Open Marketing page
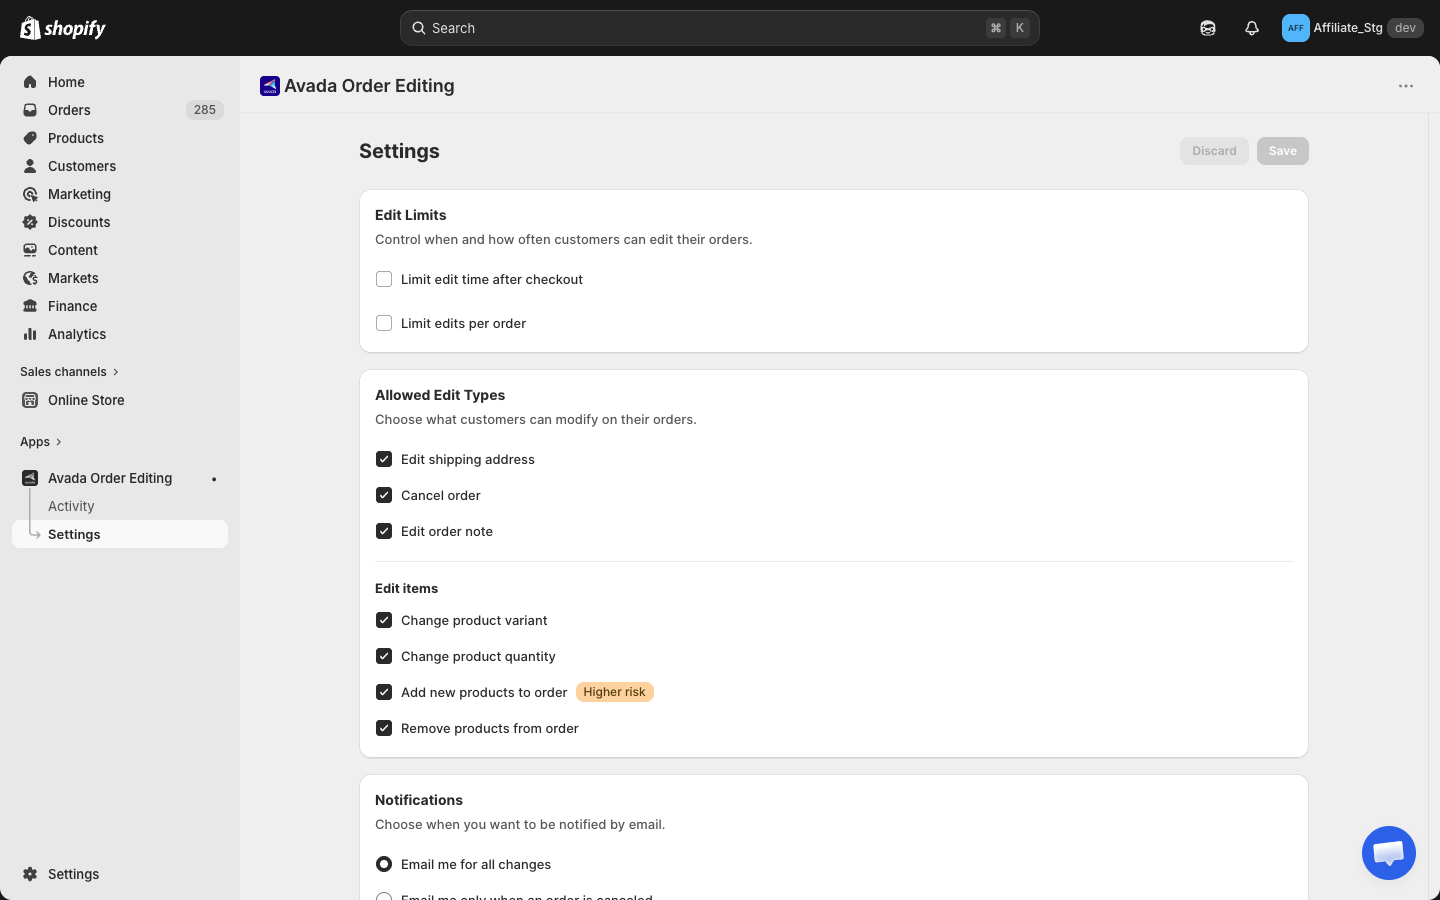The image size is (1440, 900). [79, 194]
